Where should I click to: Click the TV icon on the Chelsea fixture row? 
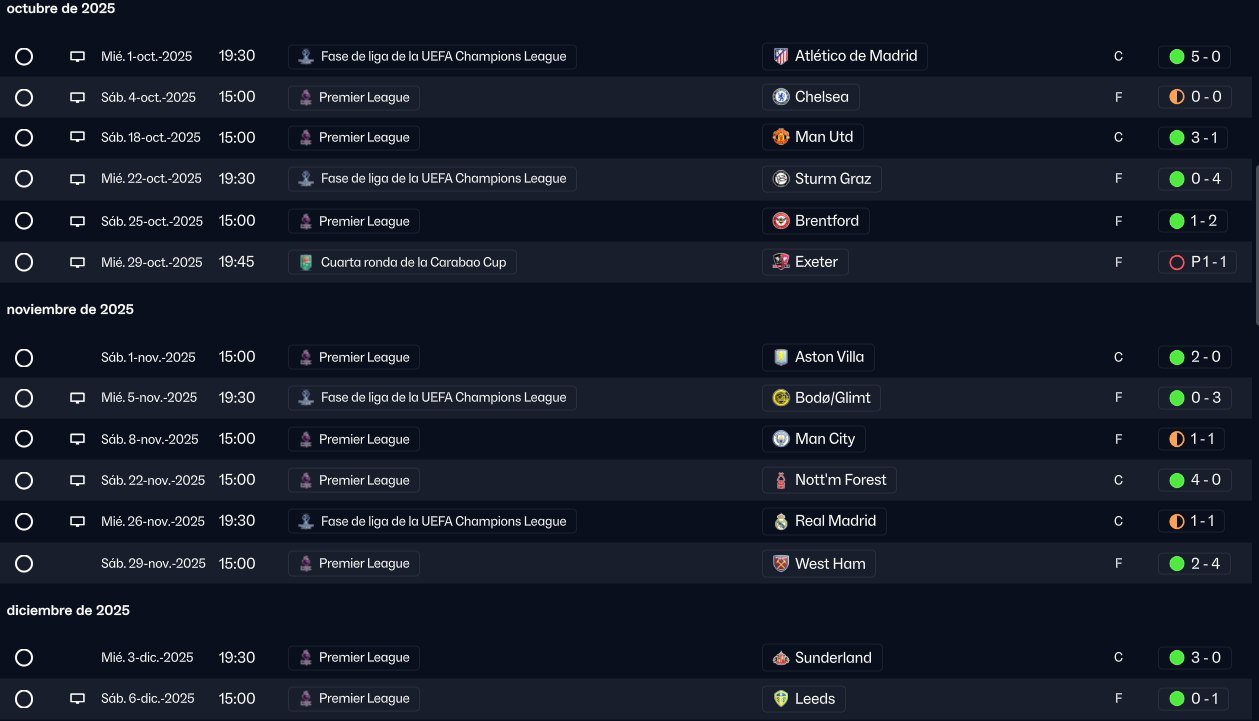77,98
